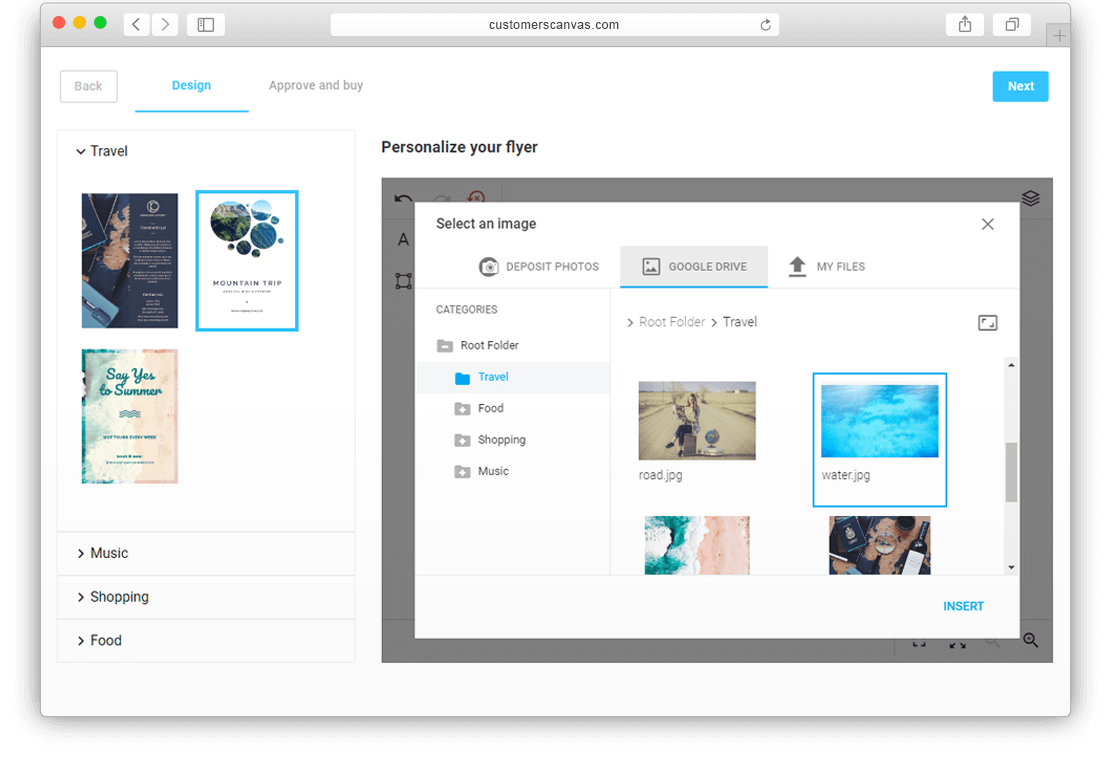Image resolution: width=1110 pixels, height=780 pixels.
Task: Click the Root Folder icon in Categories
Action: point(444,345)
